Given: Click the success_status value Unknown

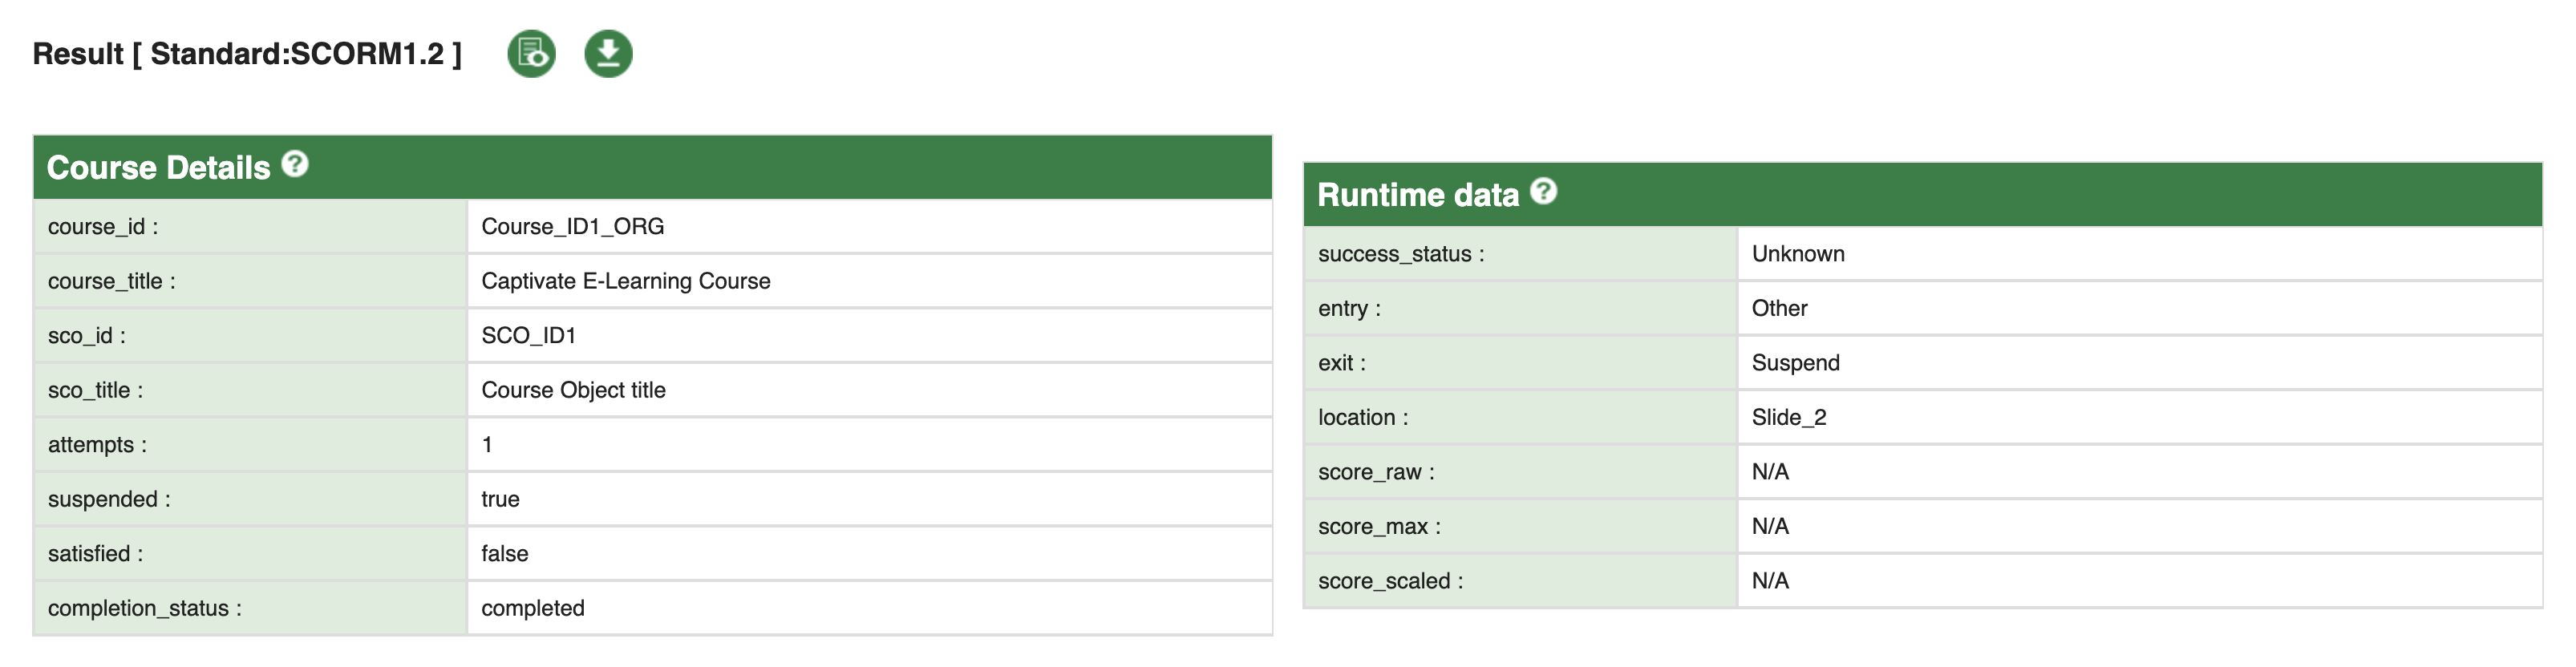Looking at the screenshot, I should 1797,254.
